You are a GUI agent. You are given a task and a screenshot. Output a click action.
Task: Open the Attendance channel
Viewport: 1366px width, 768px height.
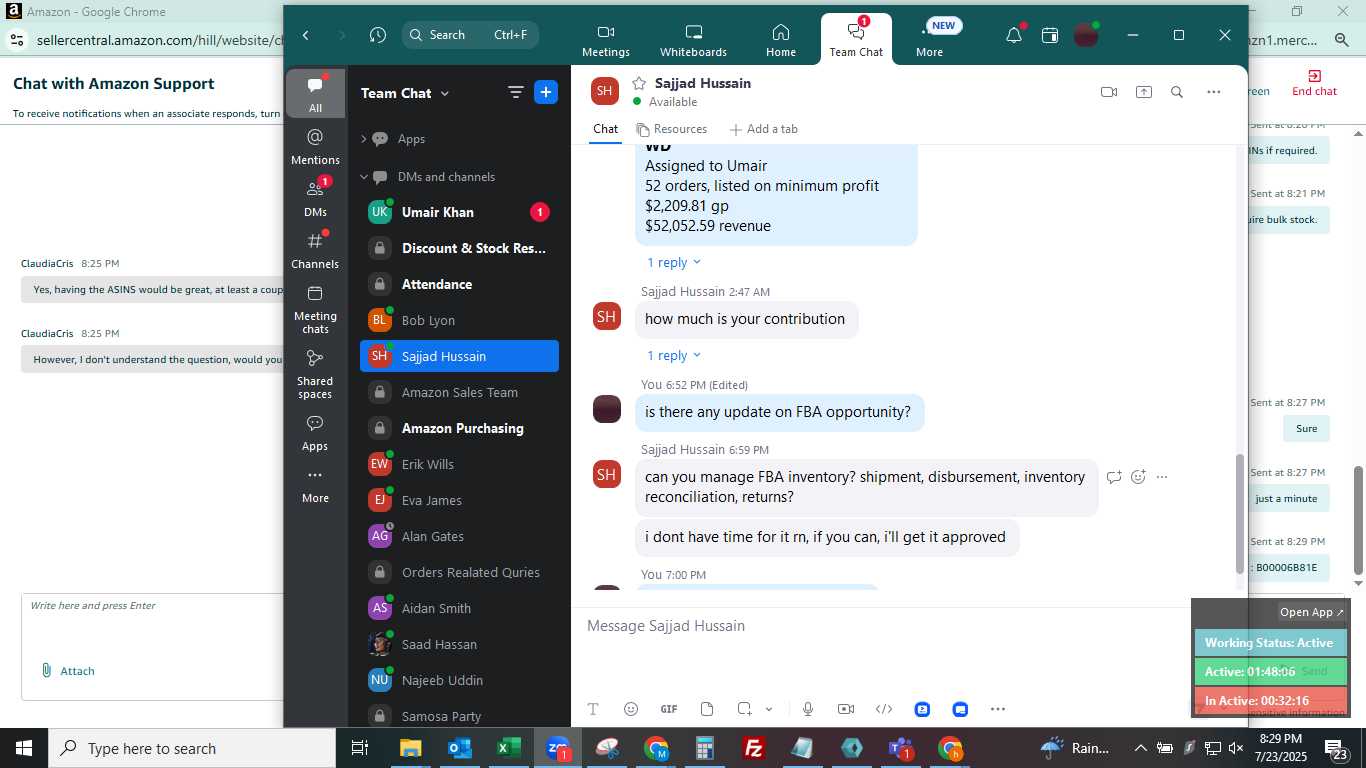coord(459,284)
